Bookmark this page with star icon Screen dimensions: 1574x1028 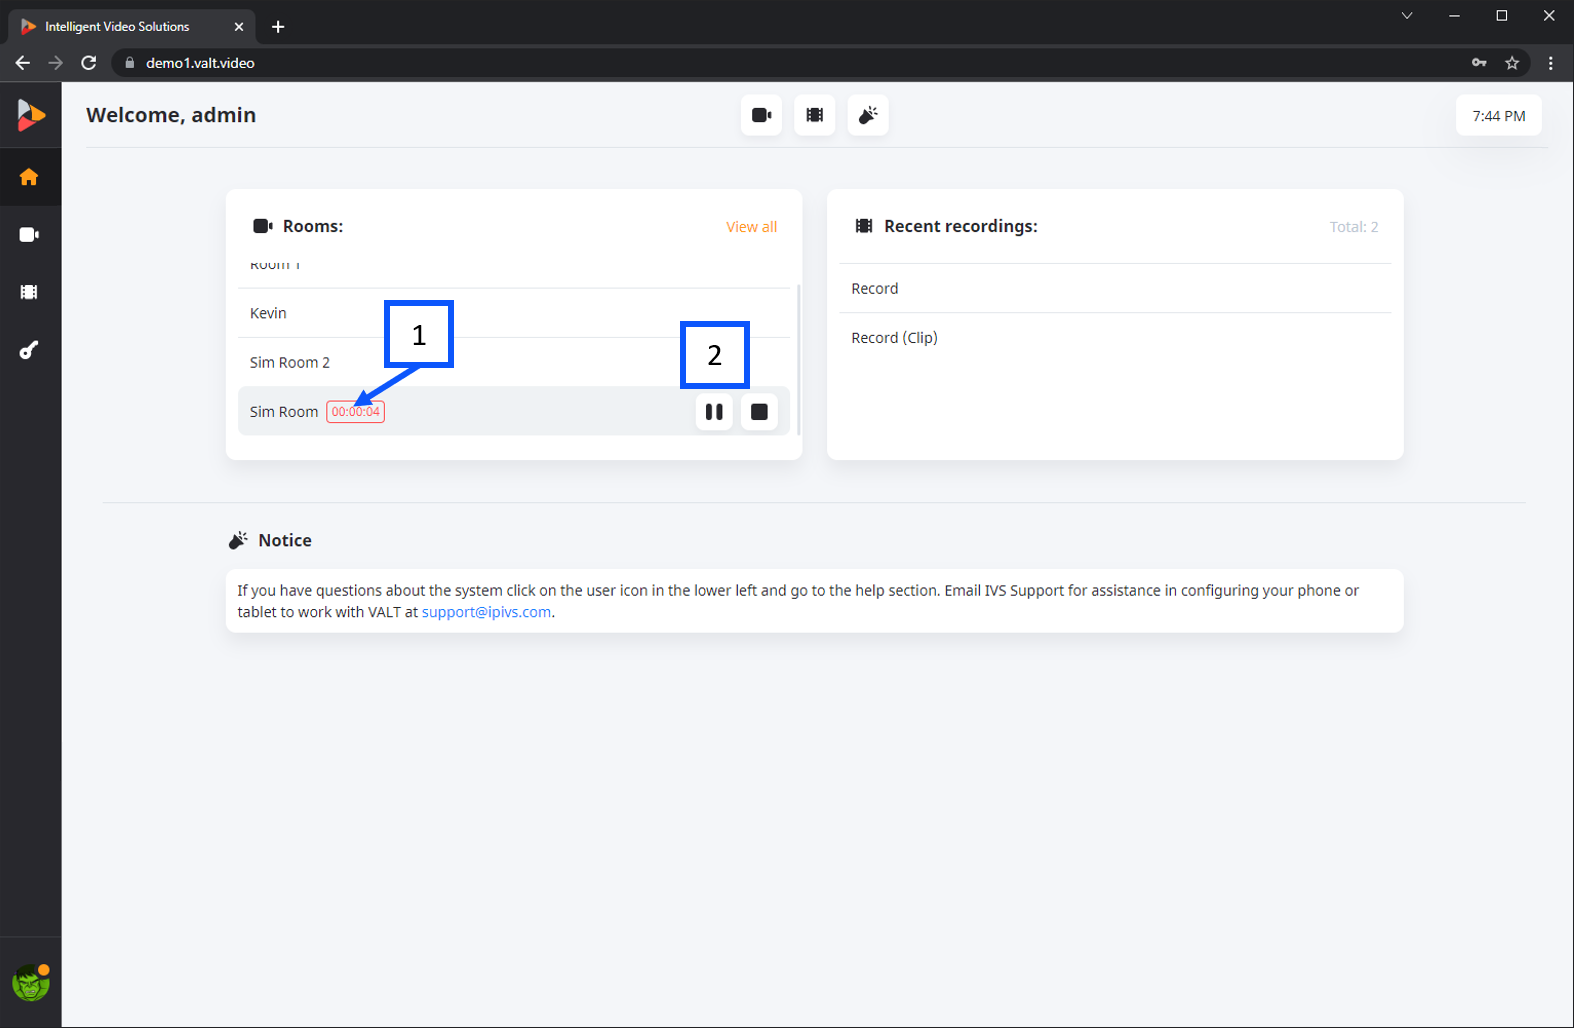pos(1512,63)
